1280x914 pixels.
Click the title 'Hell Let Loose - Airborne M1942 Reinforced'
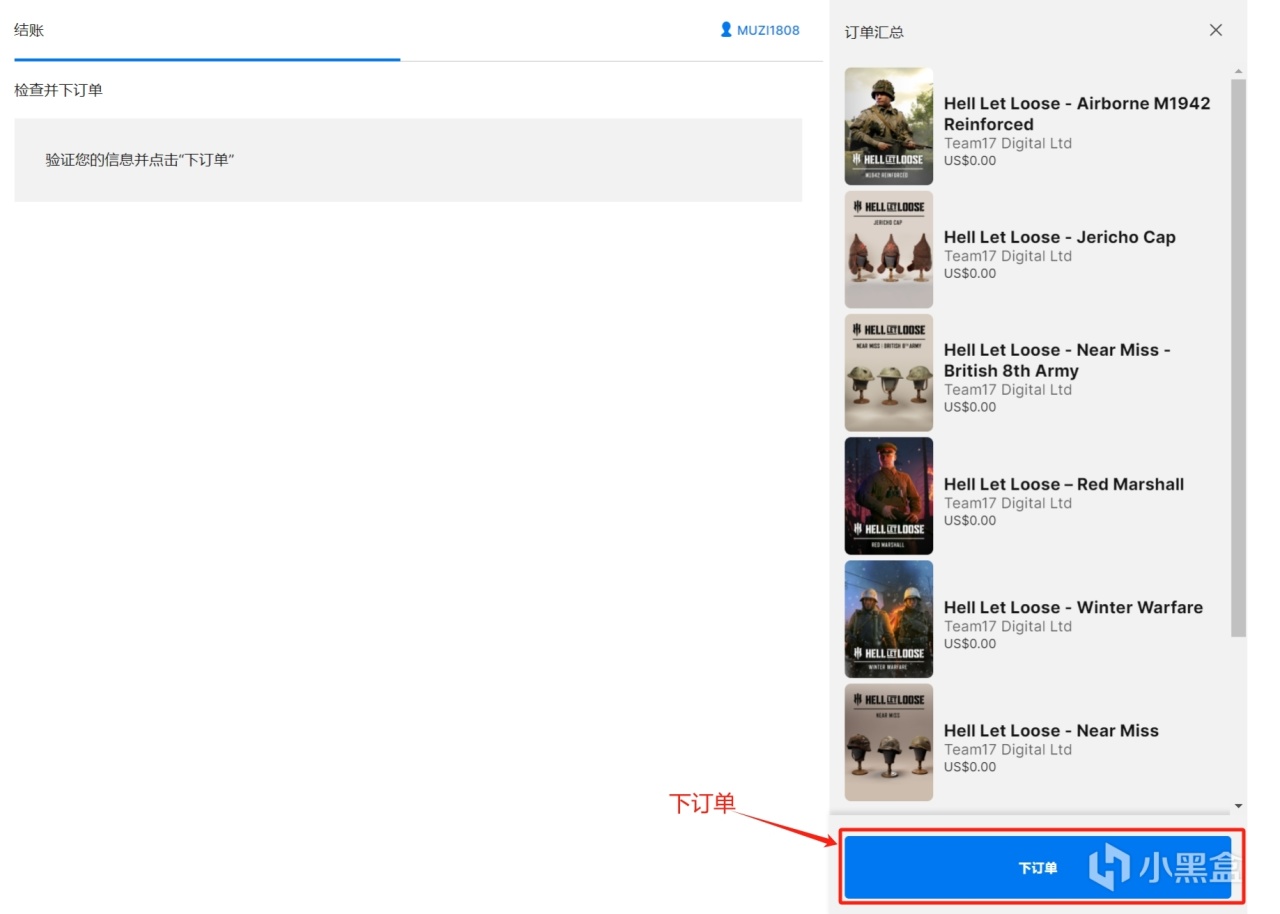coord(1077,114)
